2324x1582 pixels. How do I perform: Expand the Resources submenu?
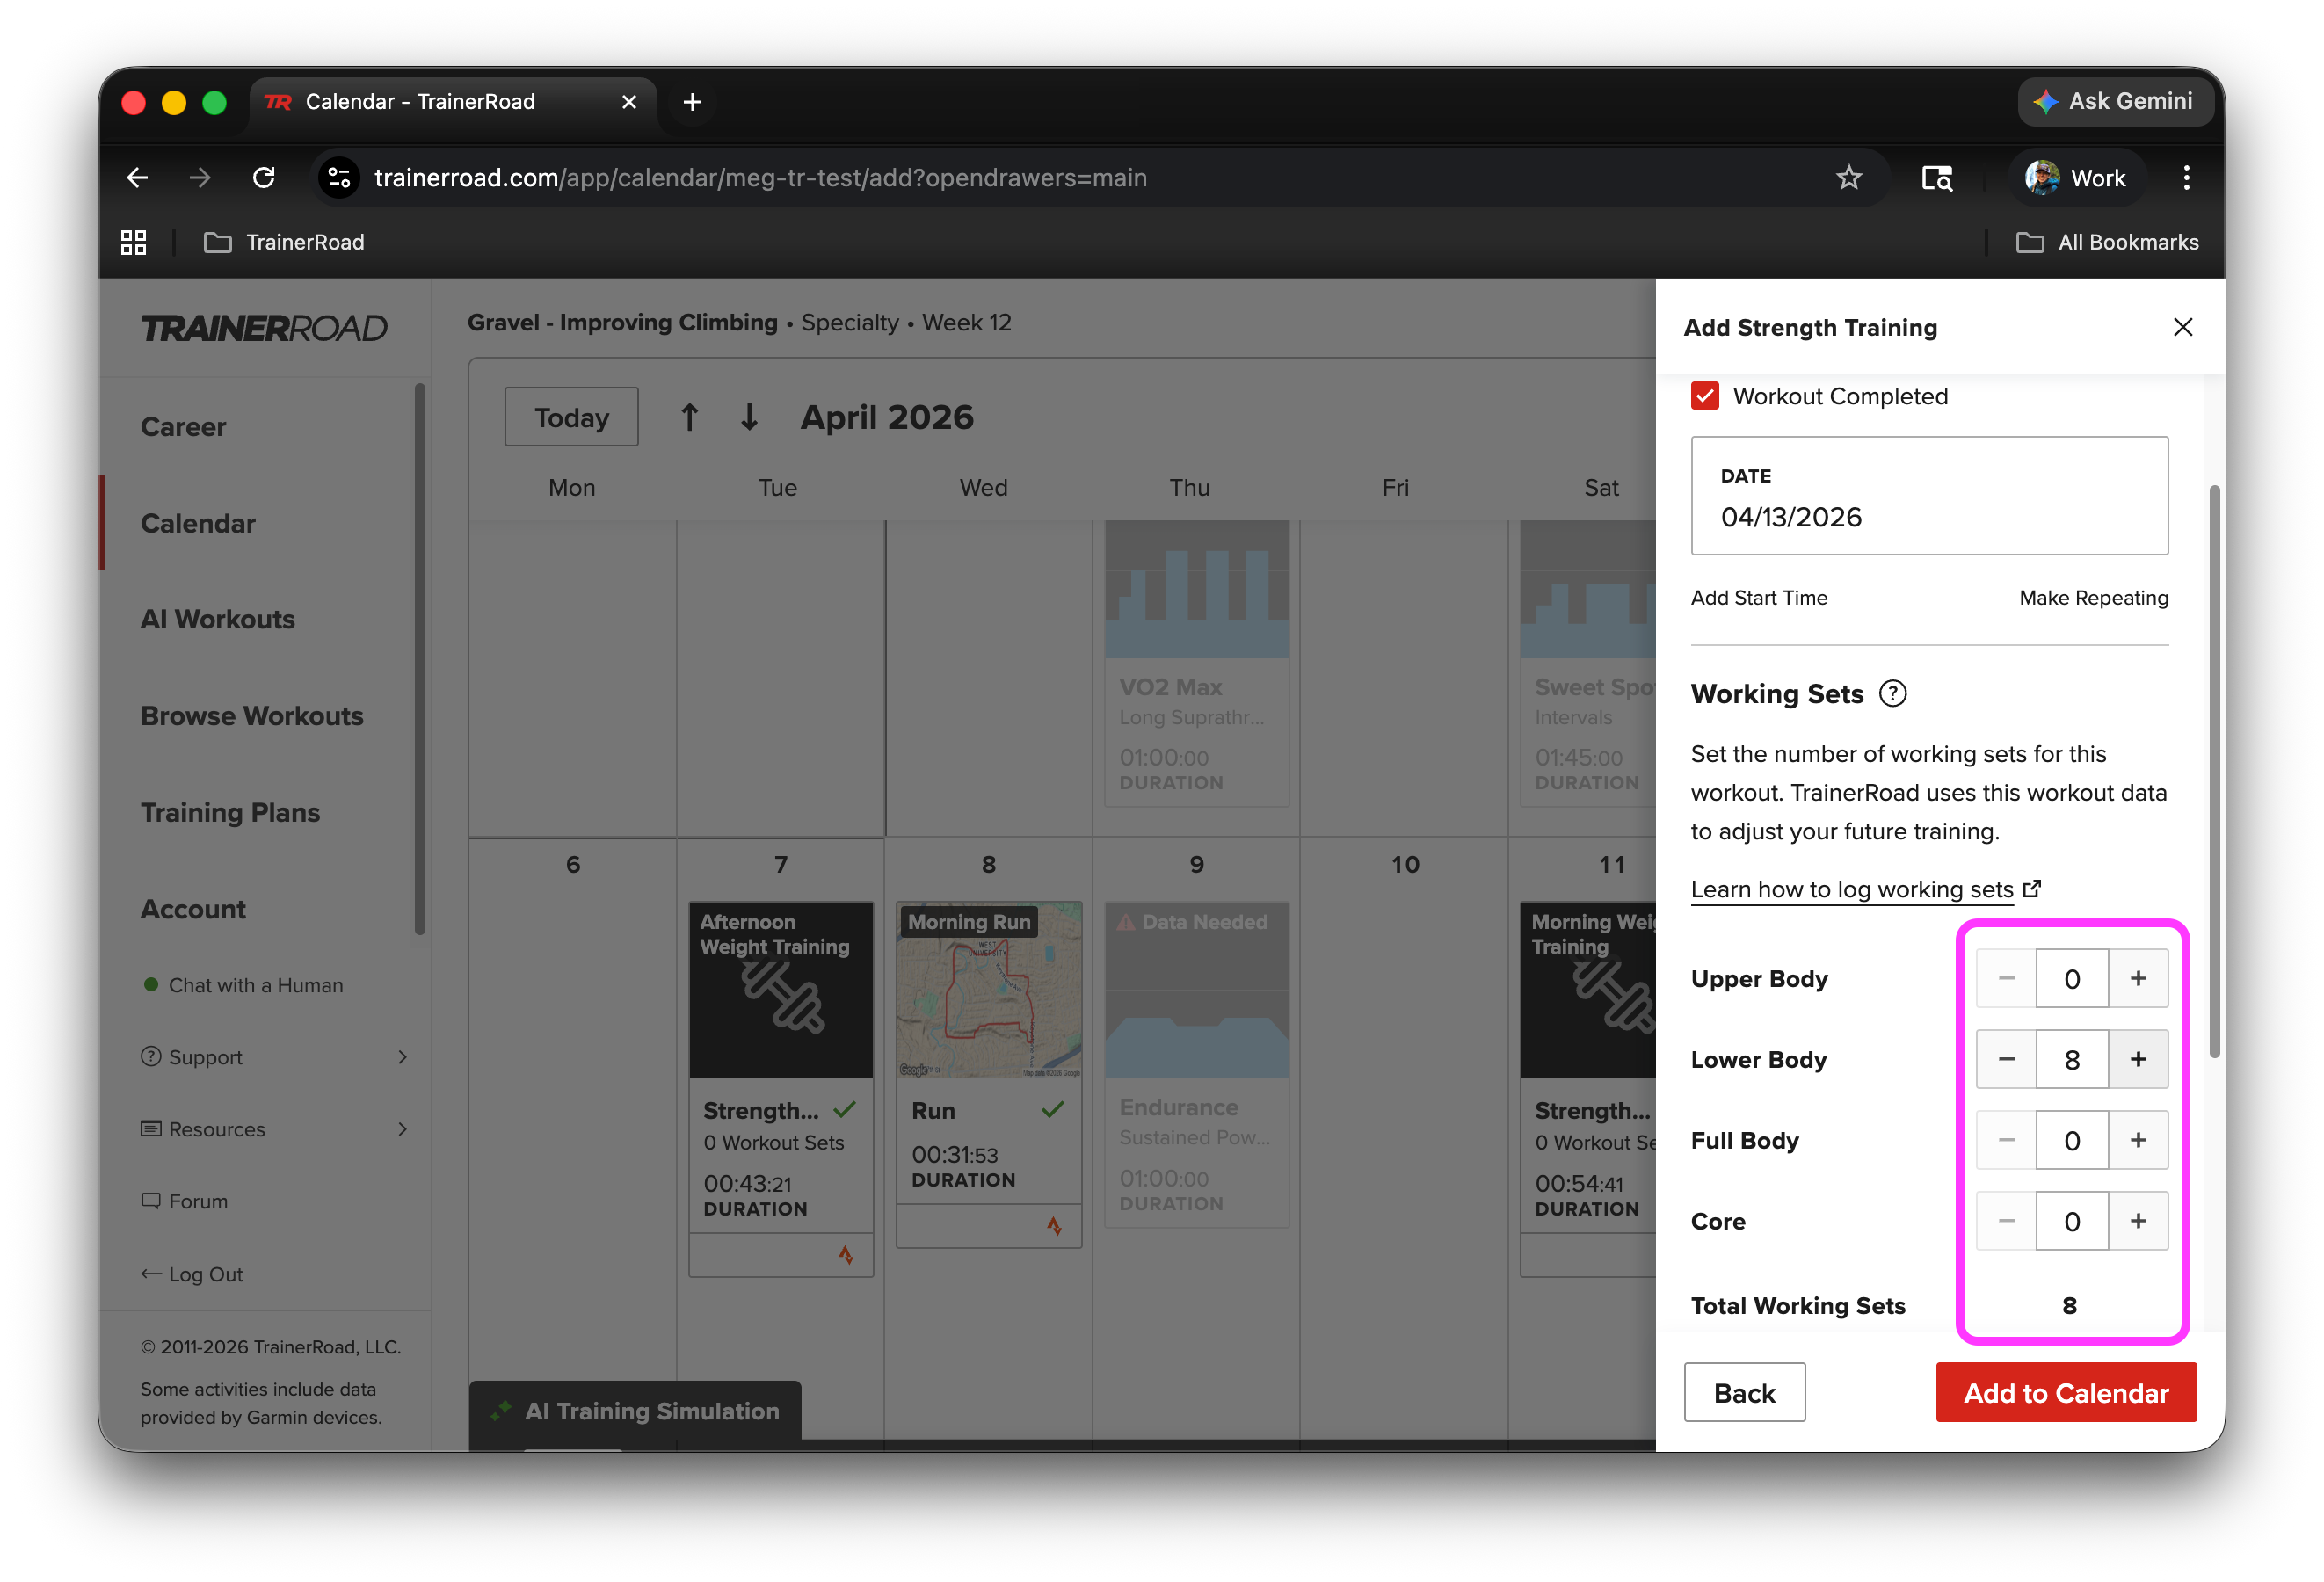[x=275, y=1129]
